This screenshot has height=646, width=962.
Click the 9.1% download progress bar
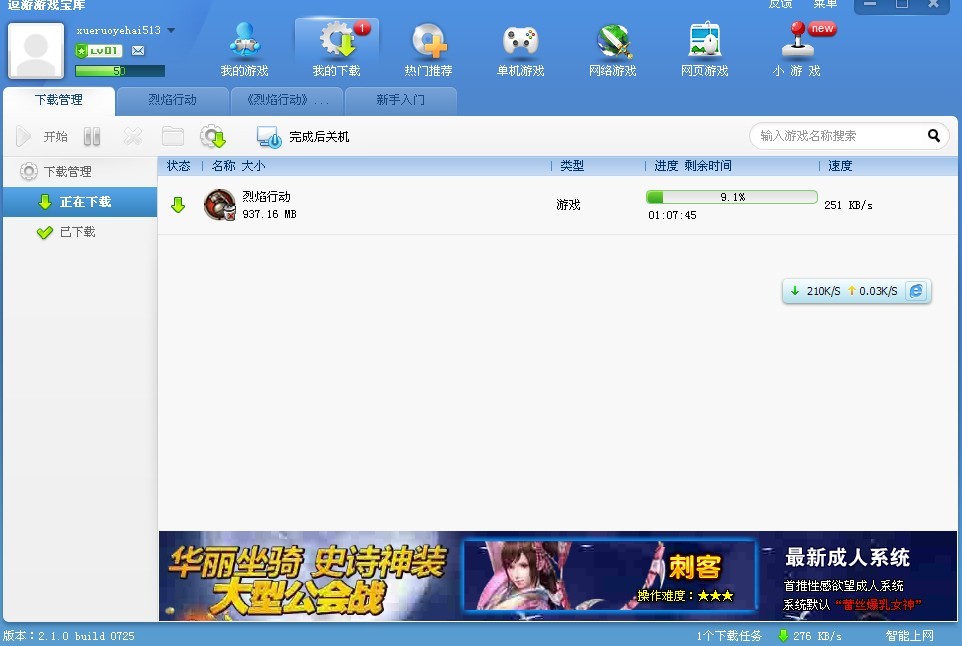click(x=731, y=197)
